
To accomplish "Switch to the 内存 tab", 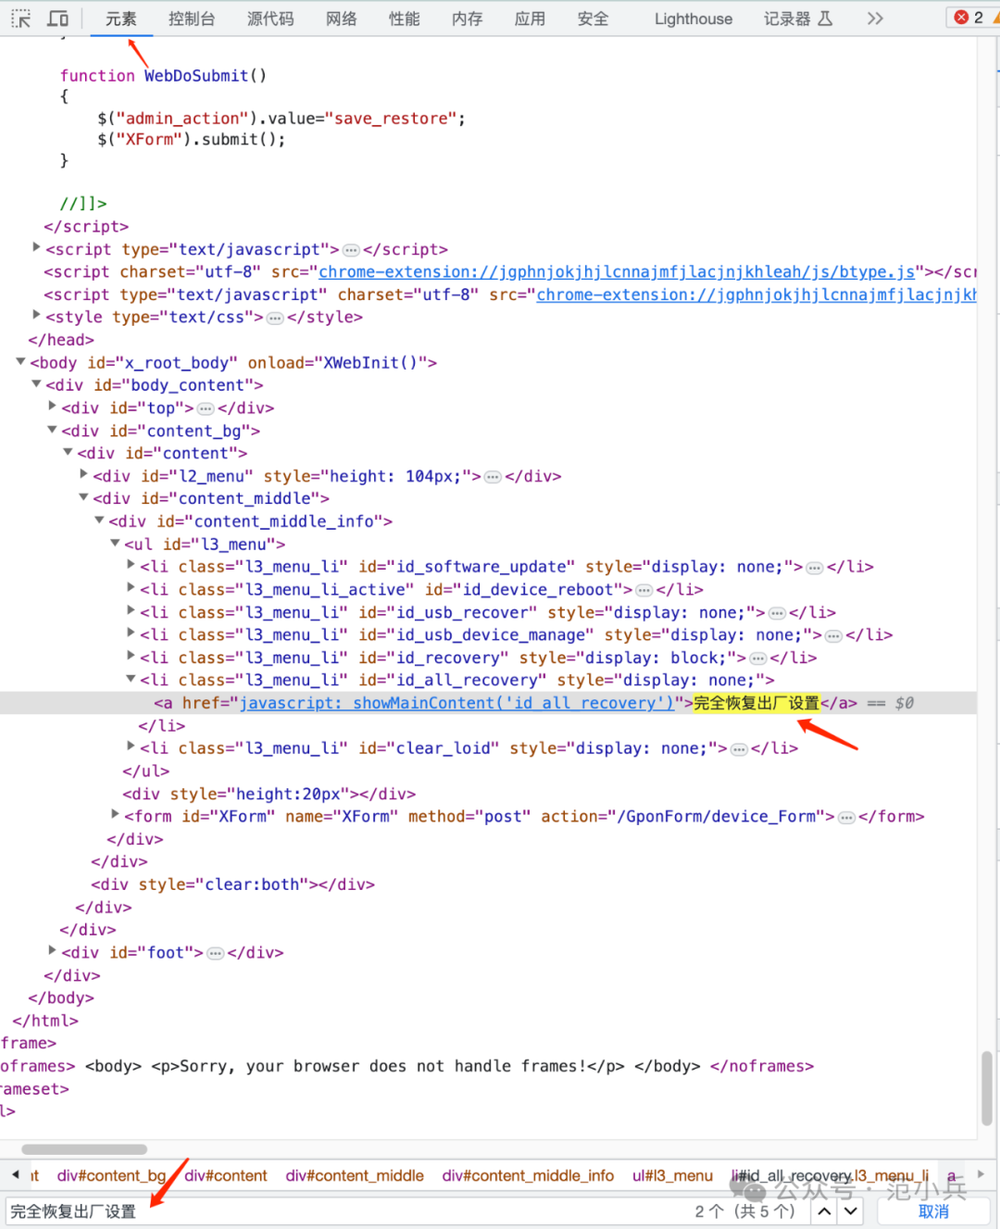I will click(x=467, y=19).
